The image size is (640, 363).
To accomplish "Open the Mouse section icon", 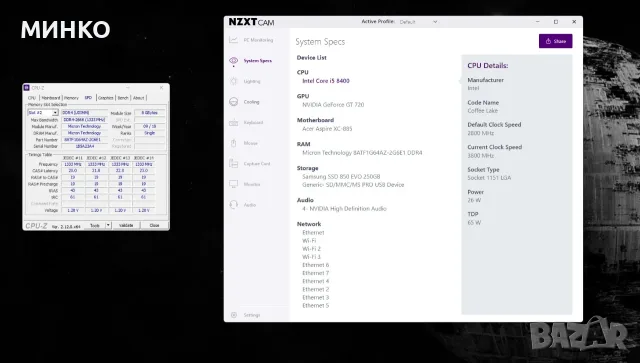I will click(233, 143).
